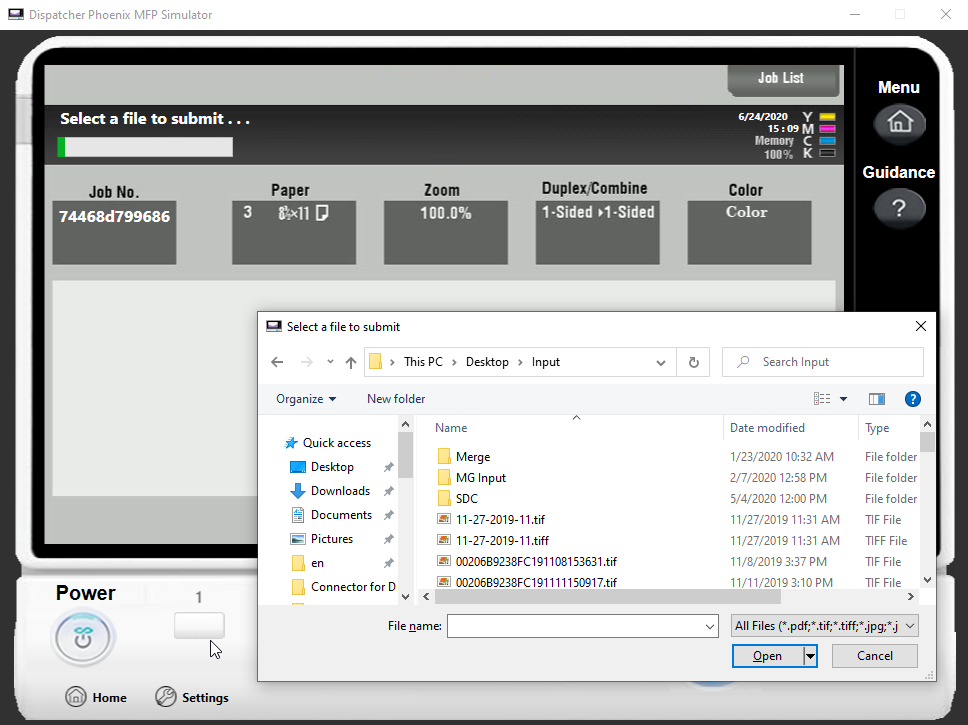Open Guidance help question mark button
Image resolution: width=968 pixels, height=725 pixels.
[x=899, y=209]
